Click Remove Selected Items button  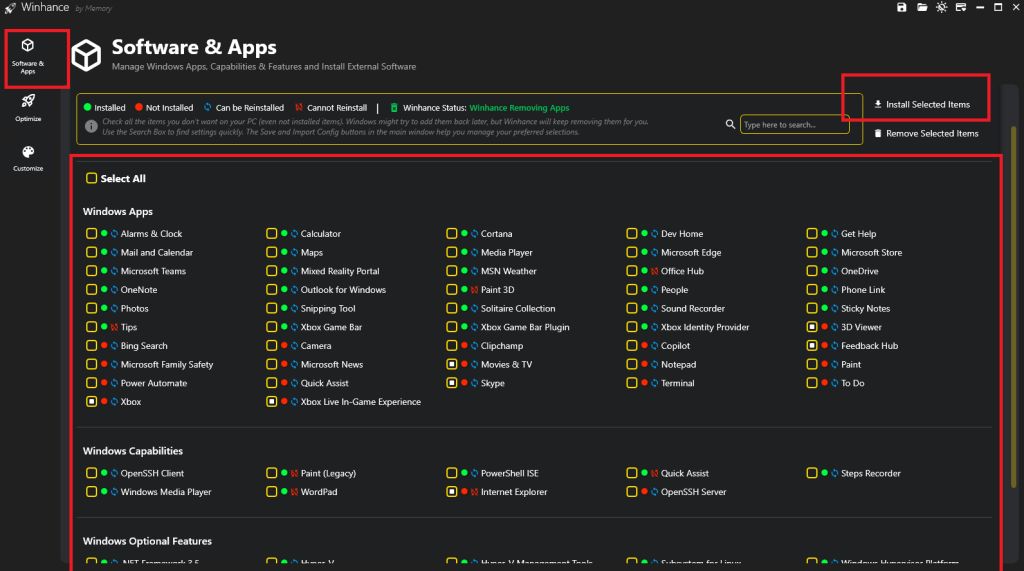pos(926,133)
